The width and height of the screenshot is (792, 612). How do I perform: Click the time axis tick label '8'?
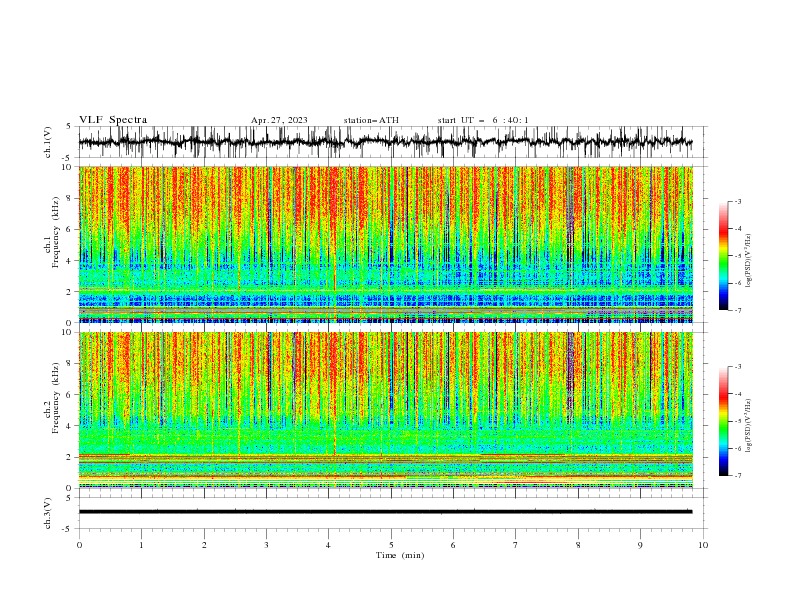coord(578,545)
